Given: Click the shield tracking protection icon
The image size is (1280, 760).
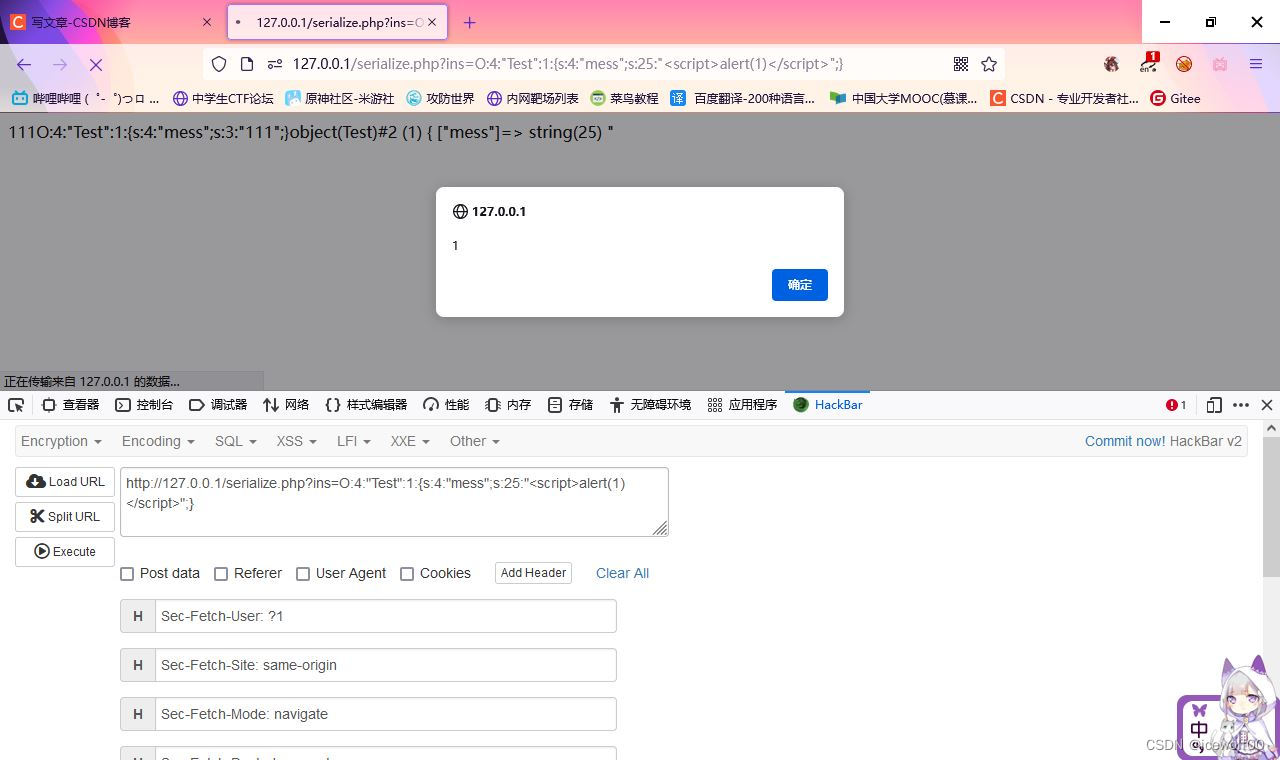Looking at the screenshot, I should click(x=219, y=64).
